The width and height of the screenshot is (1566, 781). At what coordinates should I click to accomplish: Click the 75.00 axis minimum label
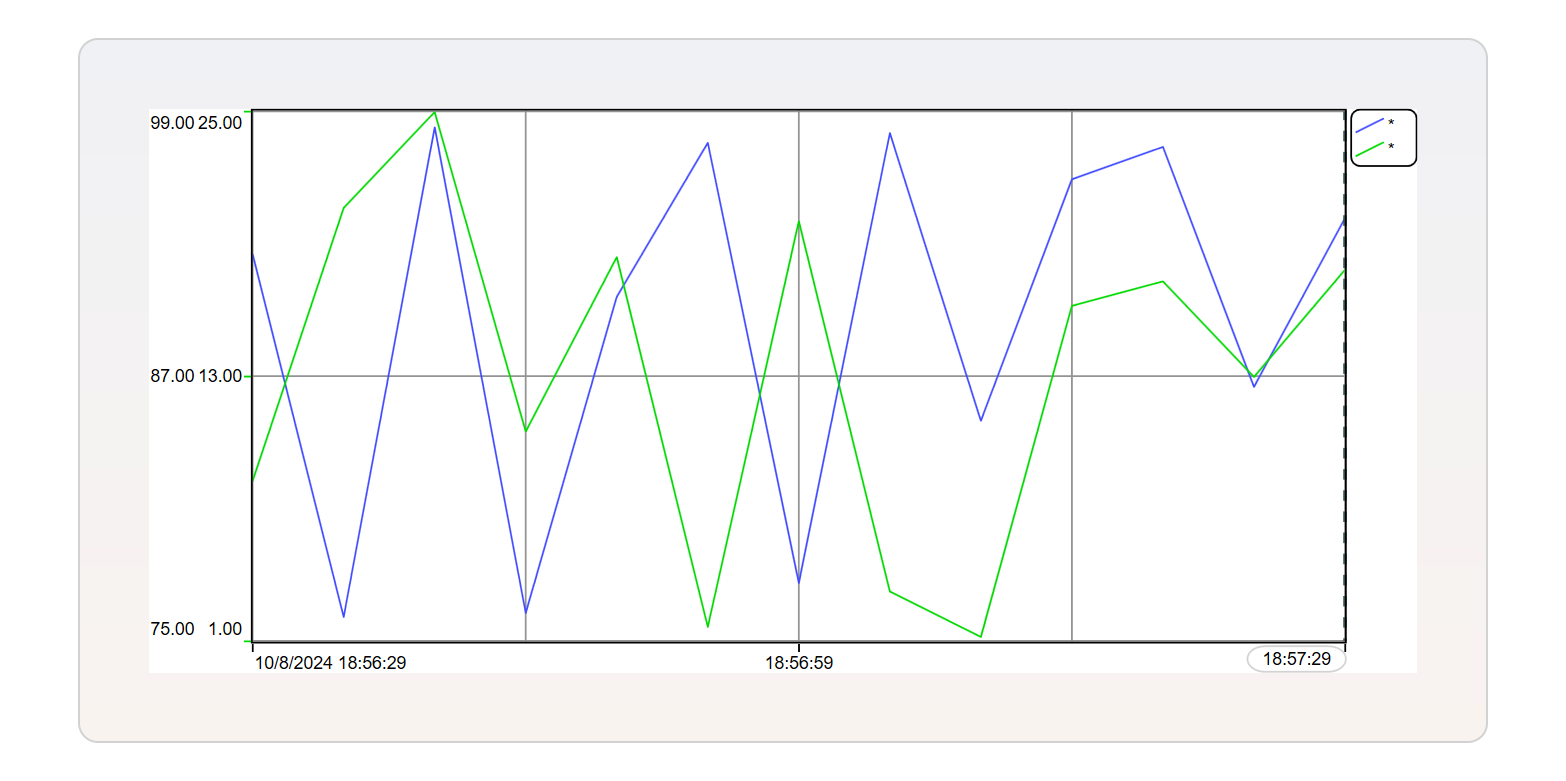(x=172, y=629)
